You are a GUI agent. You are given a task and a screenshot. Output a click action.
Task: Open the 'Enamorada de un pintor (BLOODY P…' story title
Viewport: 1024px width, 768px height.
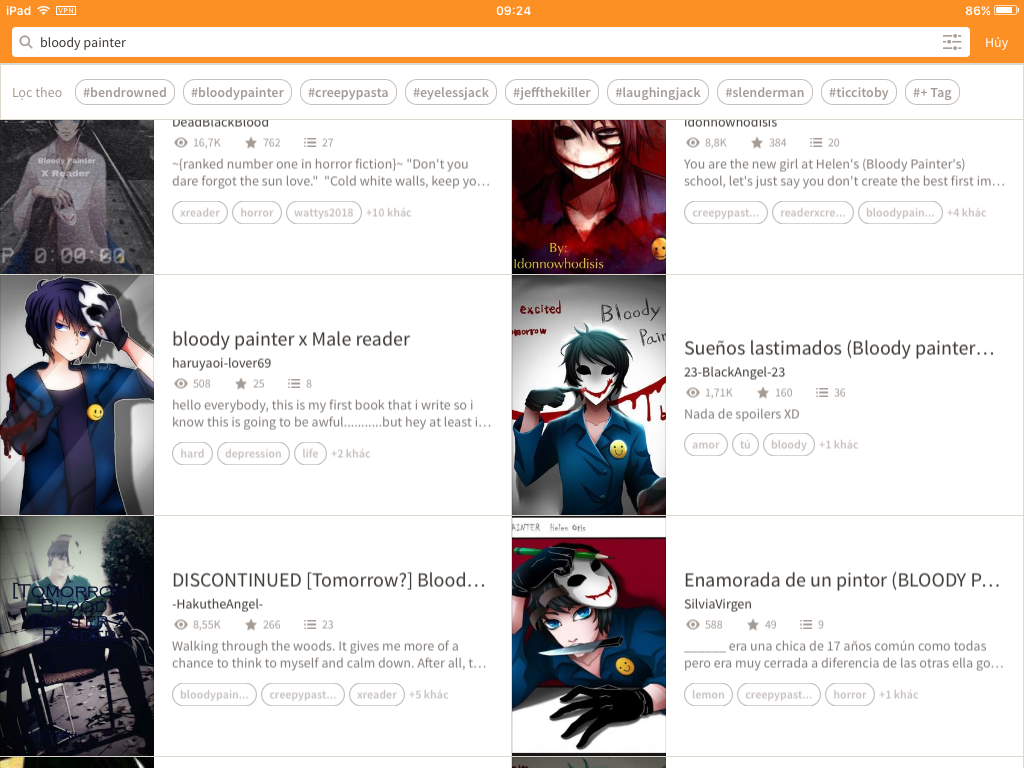pos(842,580)
